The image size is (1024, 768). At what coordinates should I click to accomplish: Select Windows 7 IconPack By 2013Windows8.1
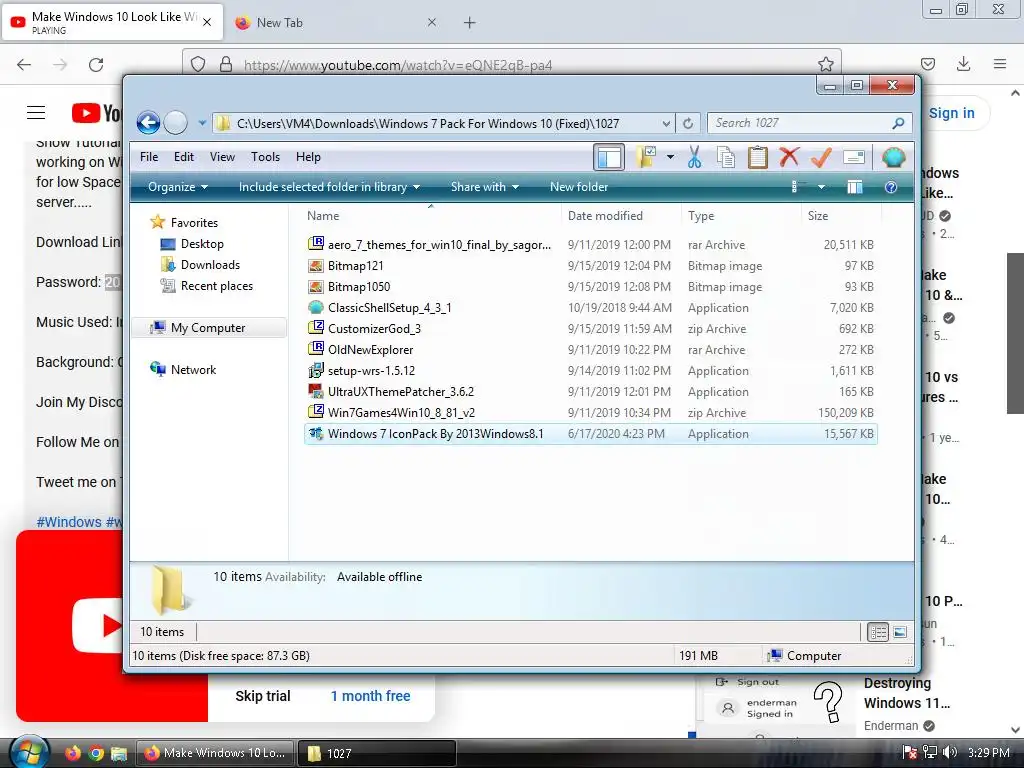pos(590,434)
